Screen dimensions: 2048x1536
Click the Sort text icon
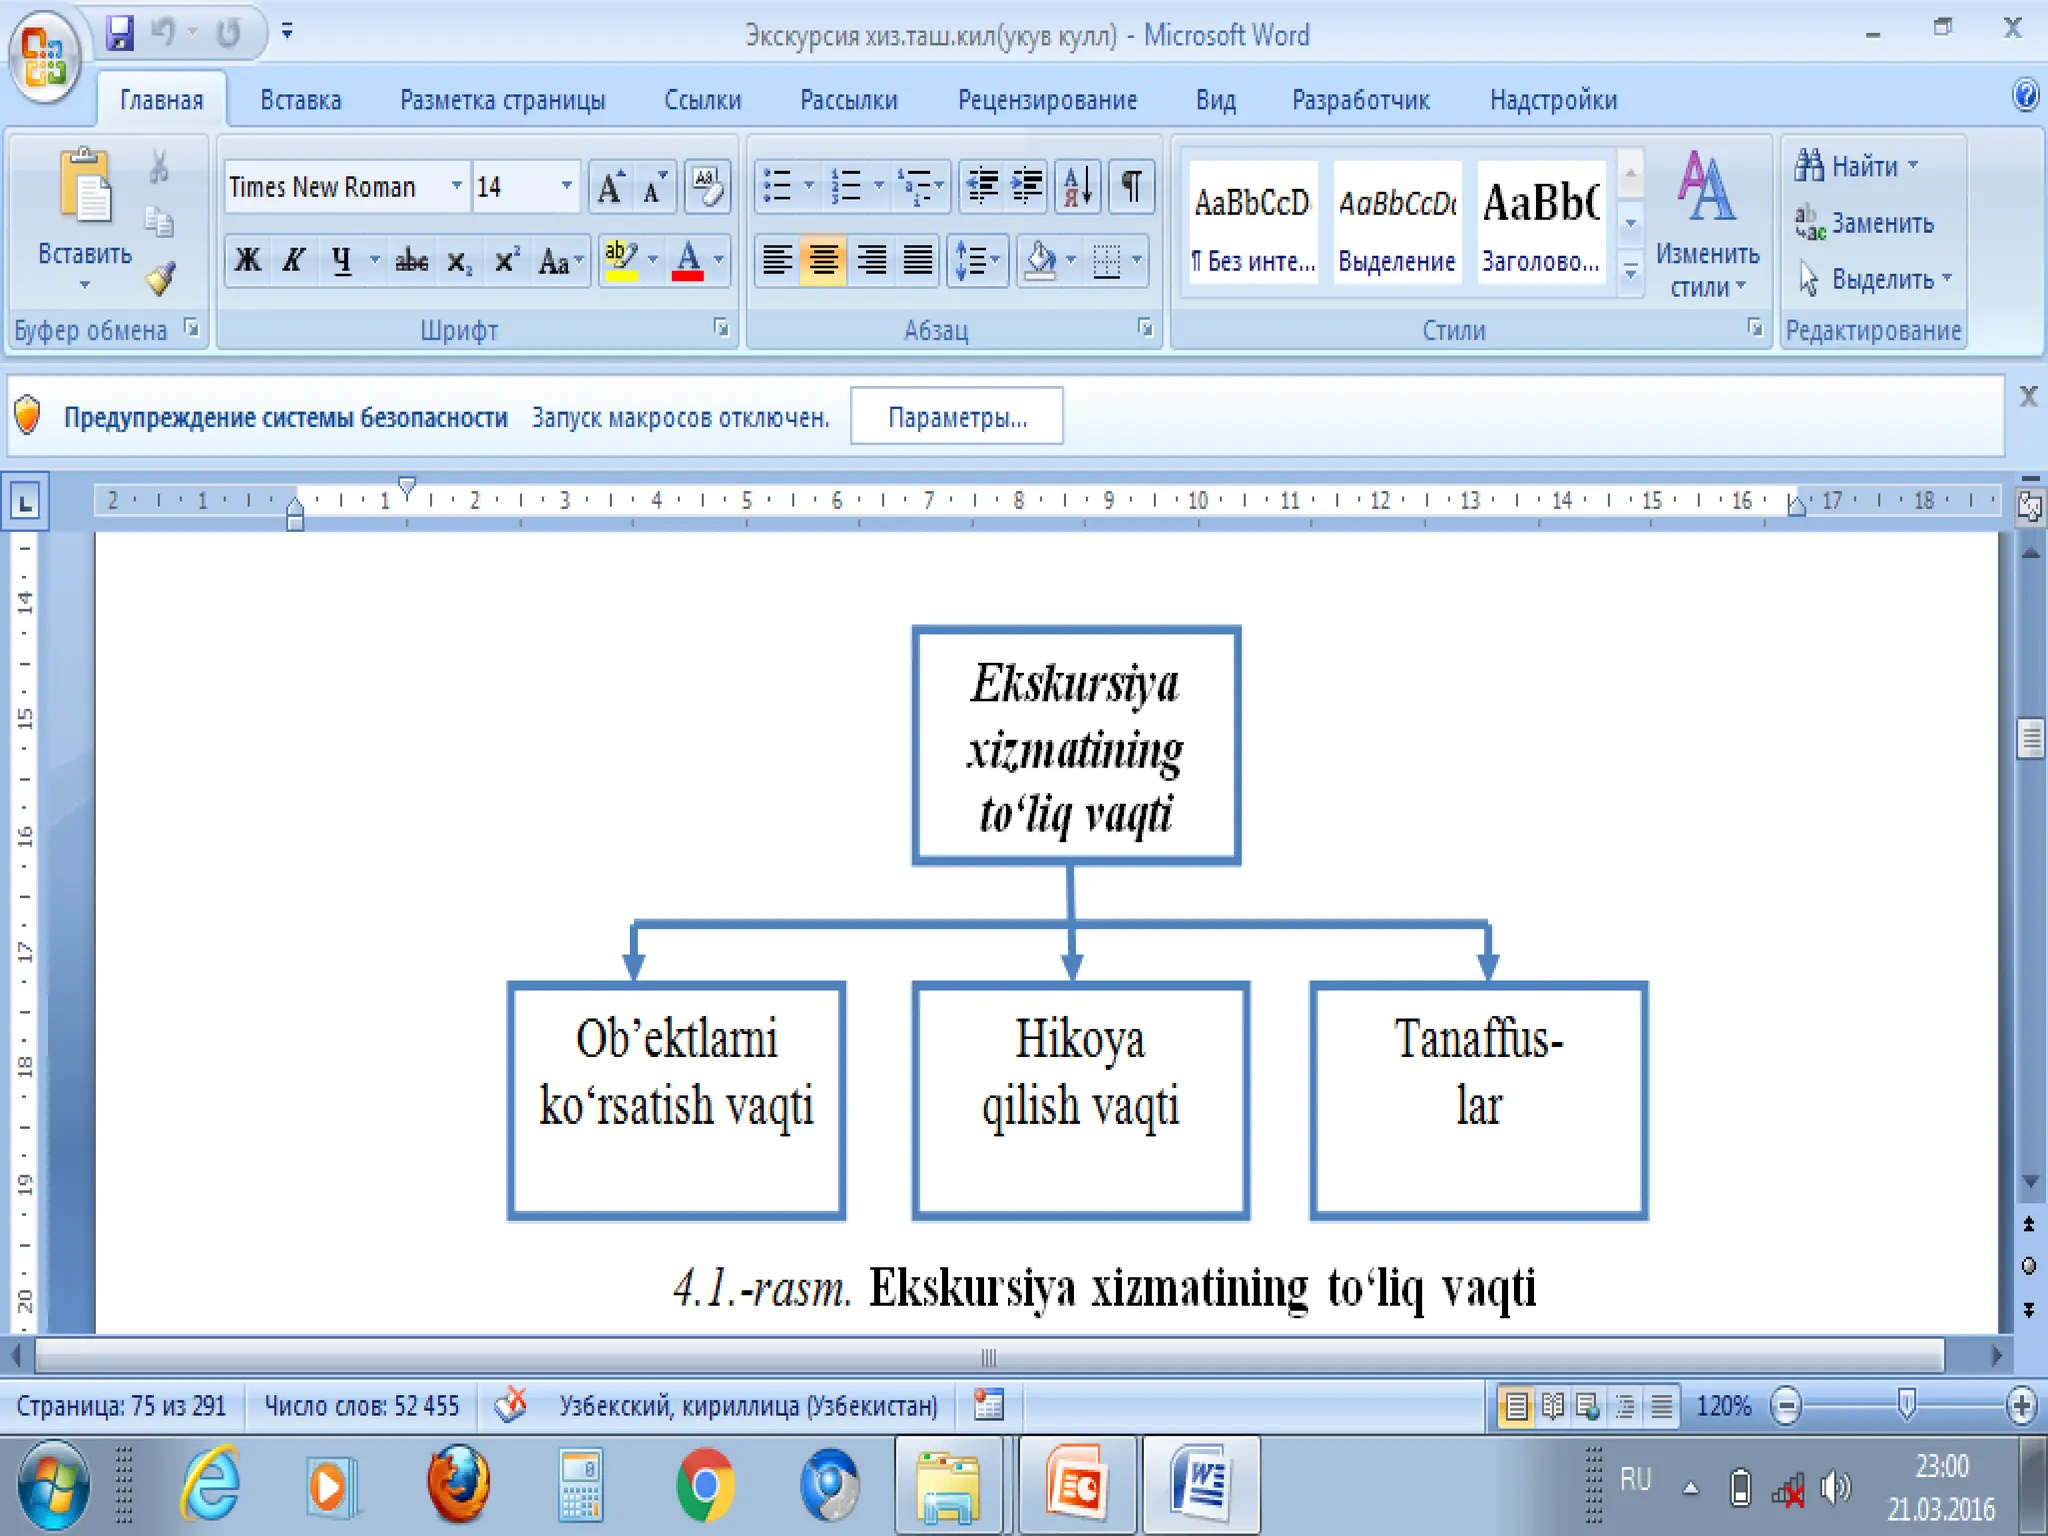pos(1077,186)
